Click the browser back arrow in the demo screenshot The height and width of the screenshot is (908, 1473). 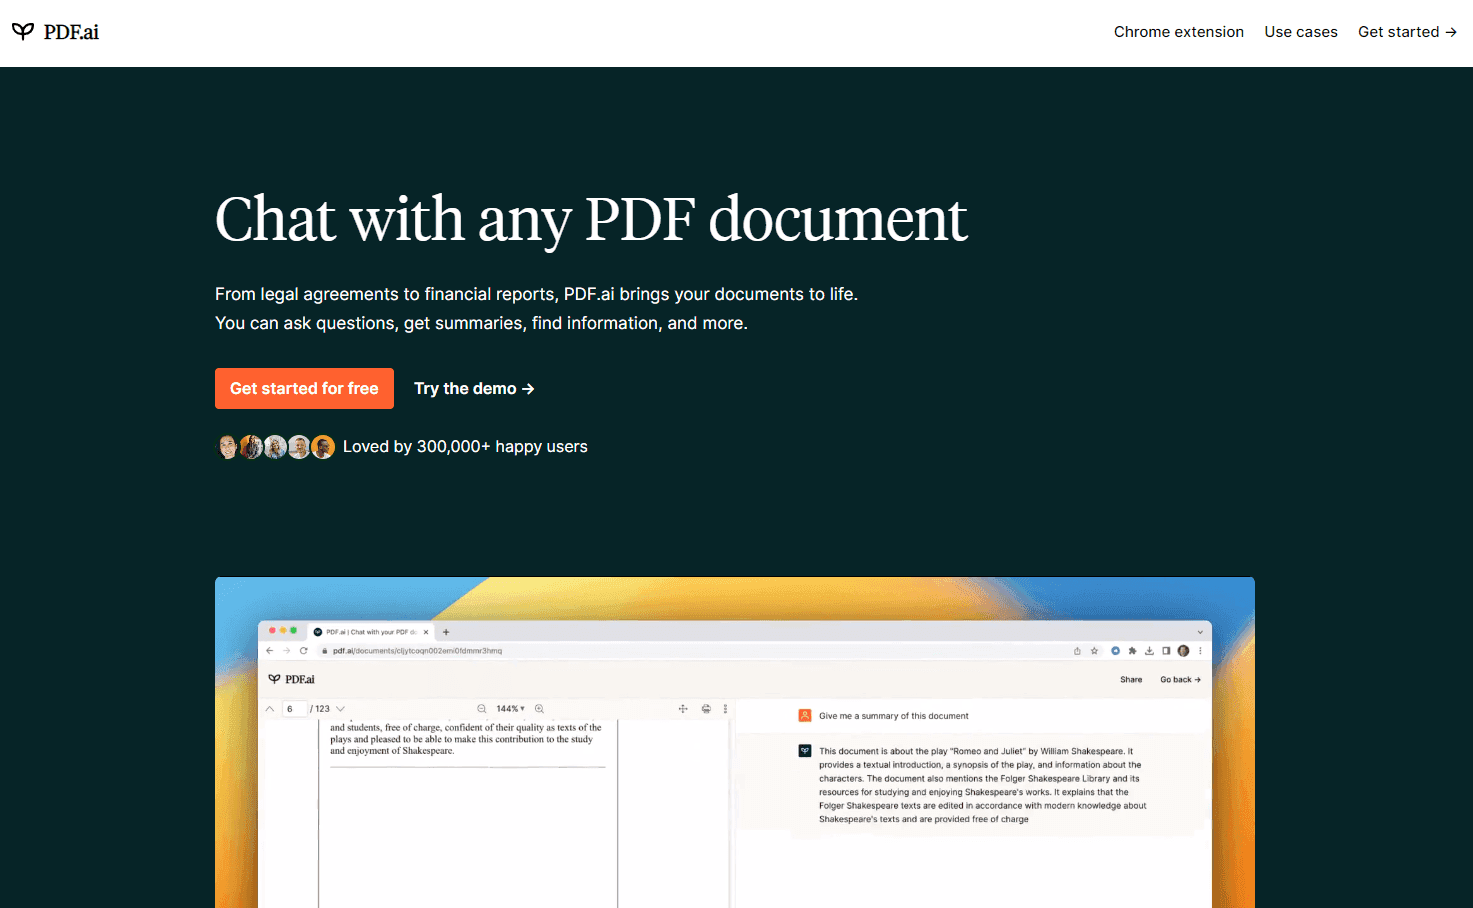click(270, 650)
